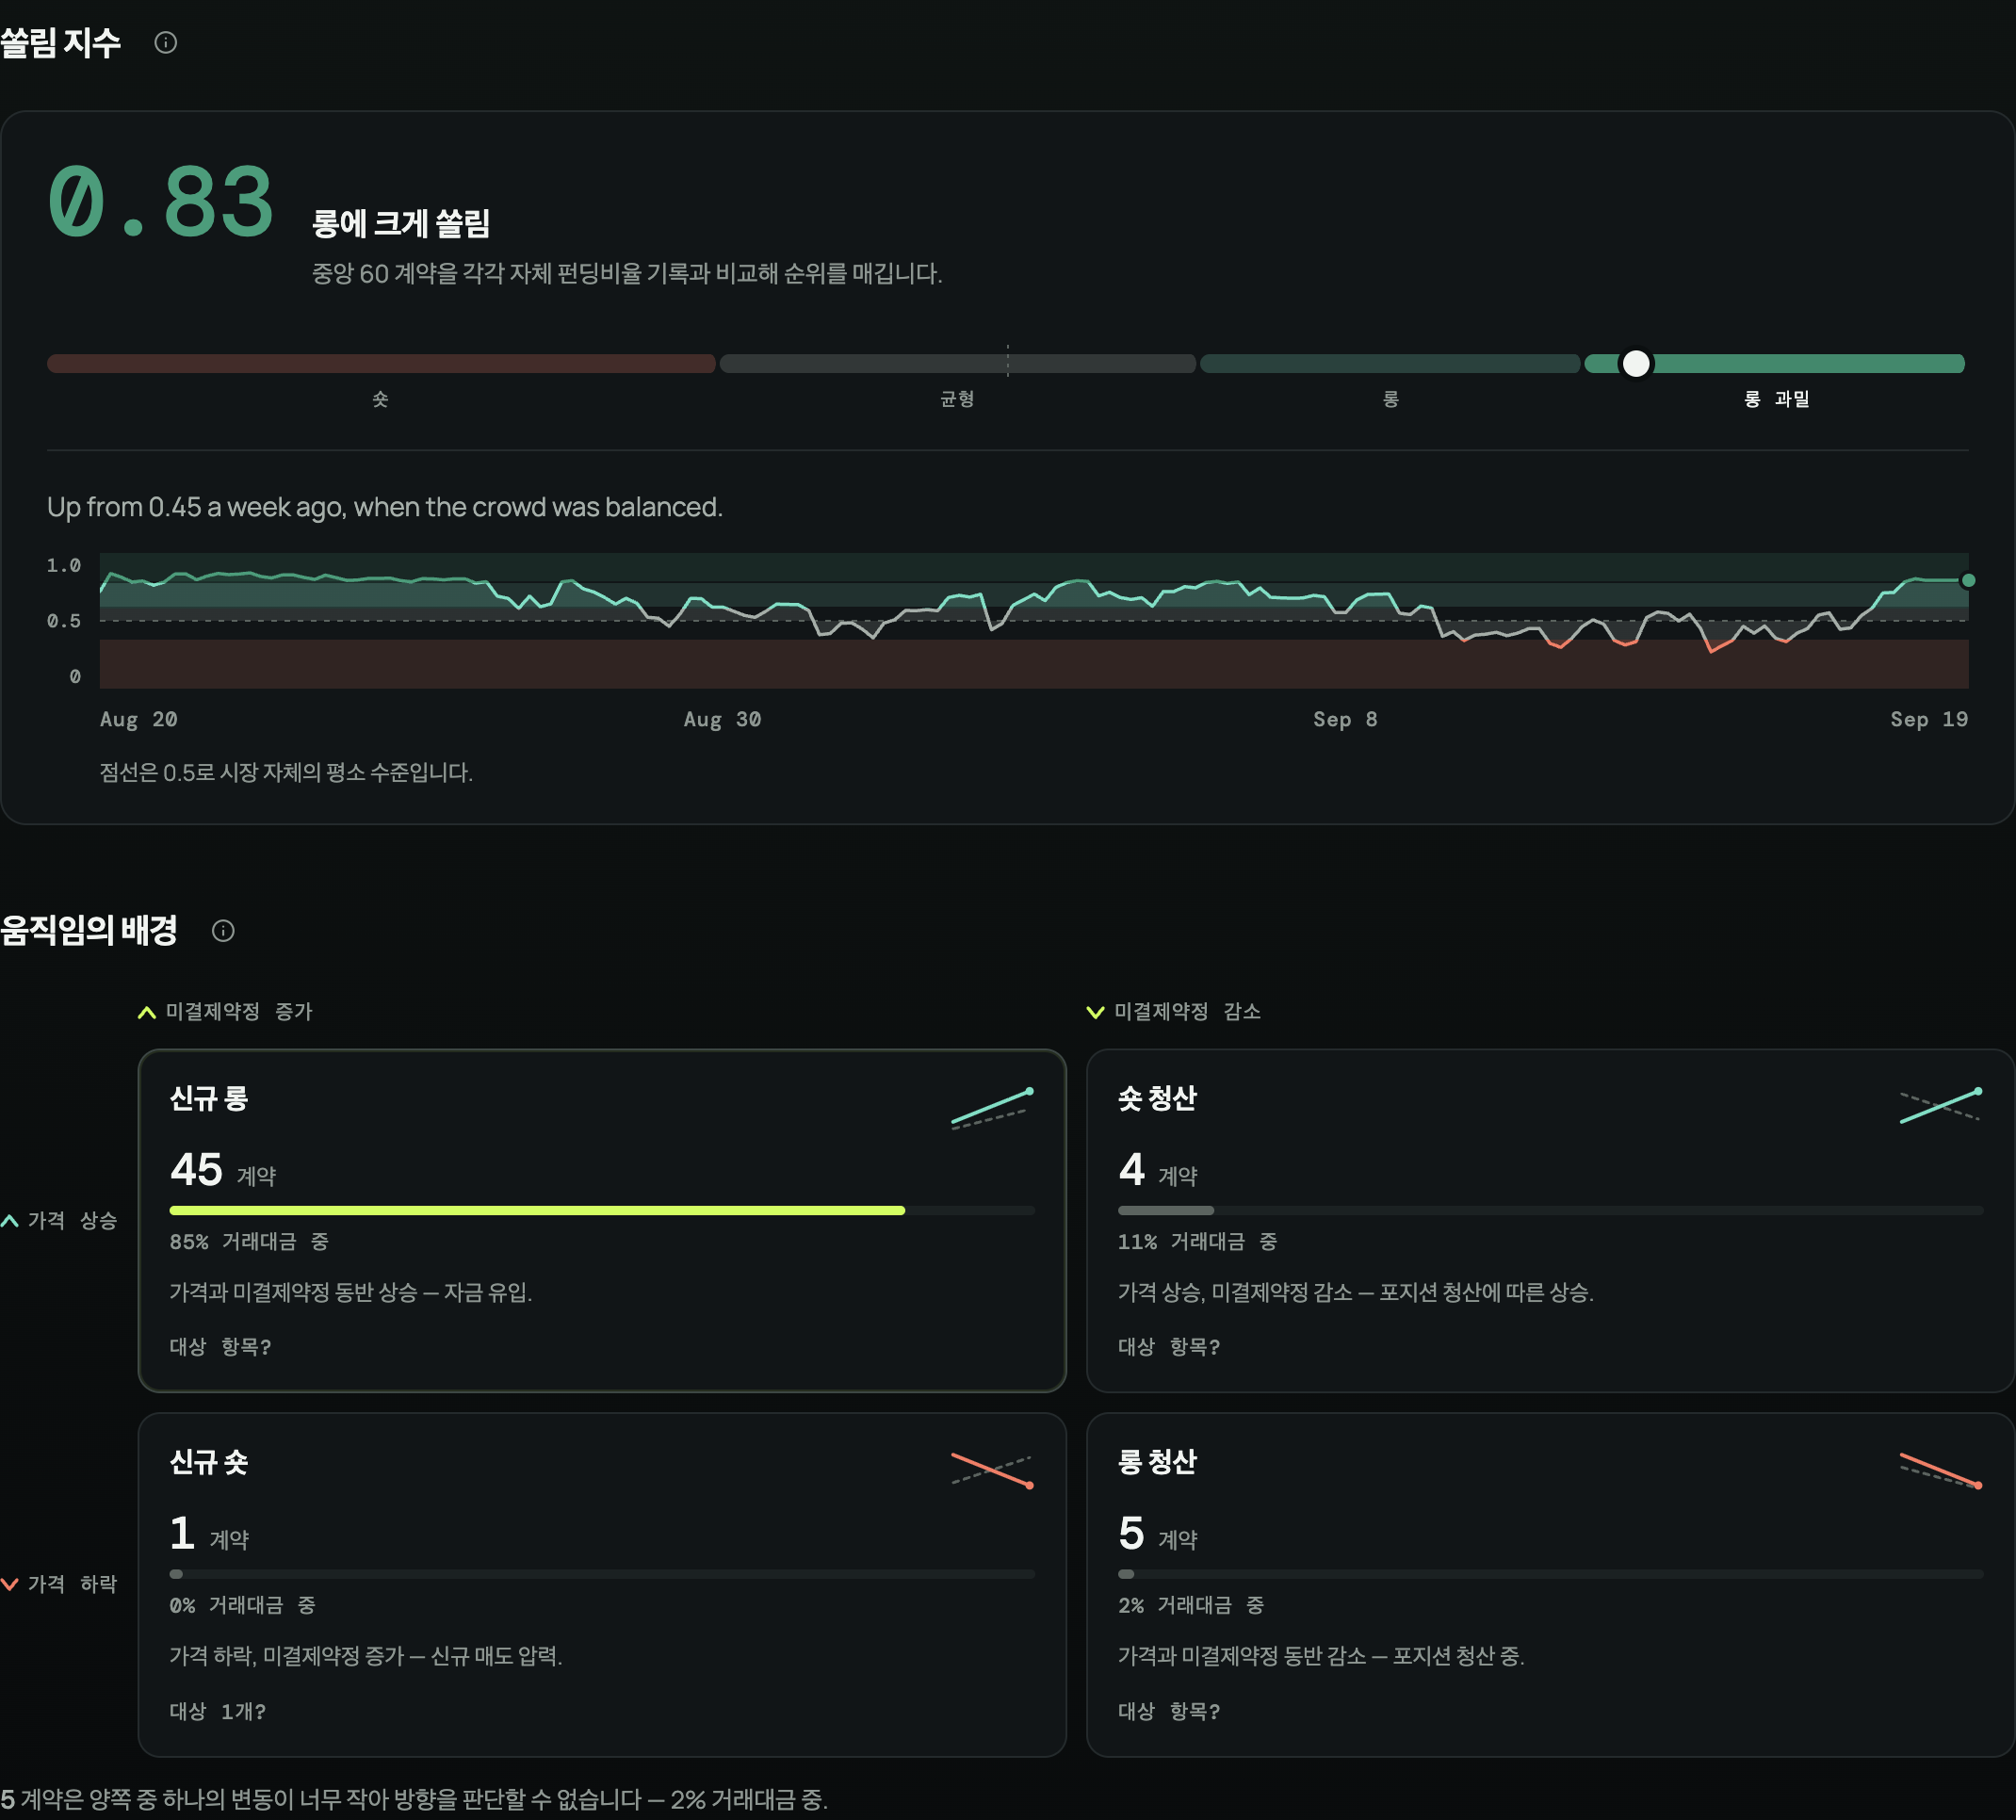
Task: Select the 숏 segment of the gauge
Action: coord(381,363)
